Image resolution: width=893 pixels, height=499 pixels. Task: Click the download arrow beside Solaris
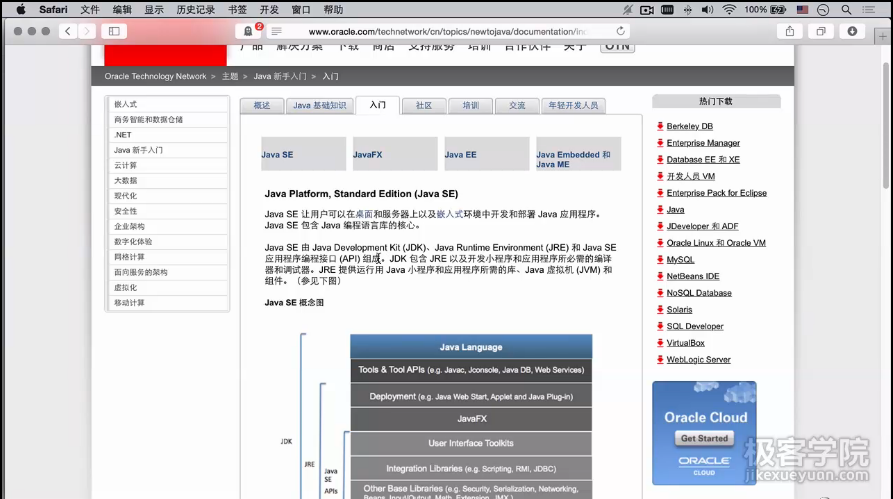(660, 309)
